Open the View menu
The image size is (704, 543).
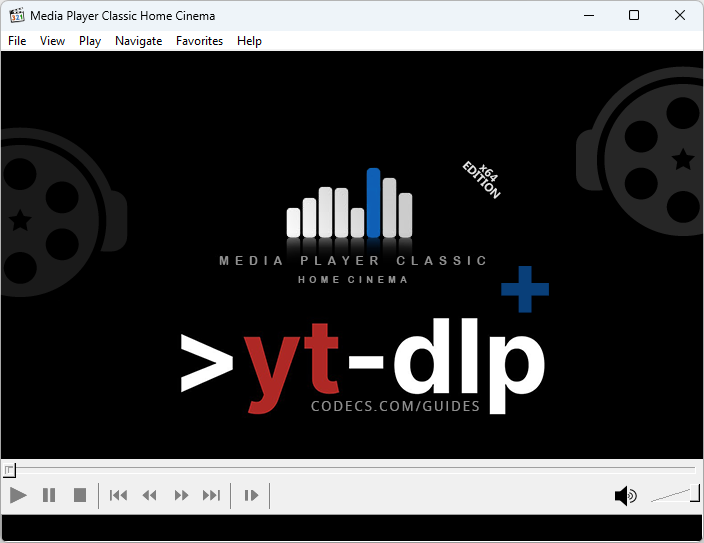tap(52, 41)
